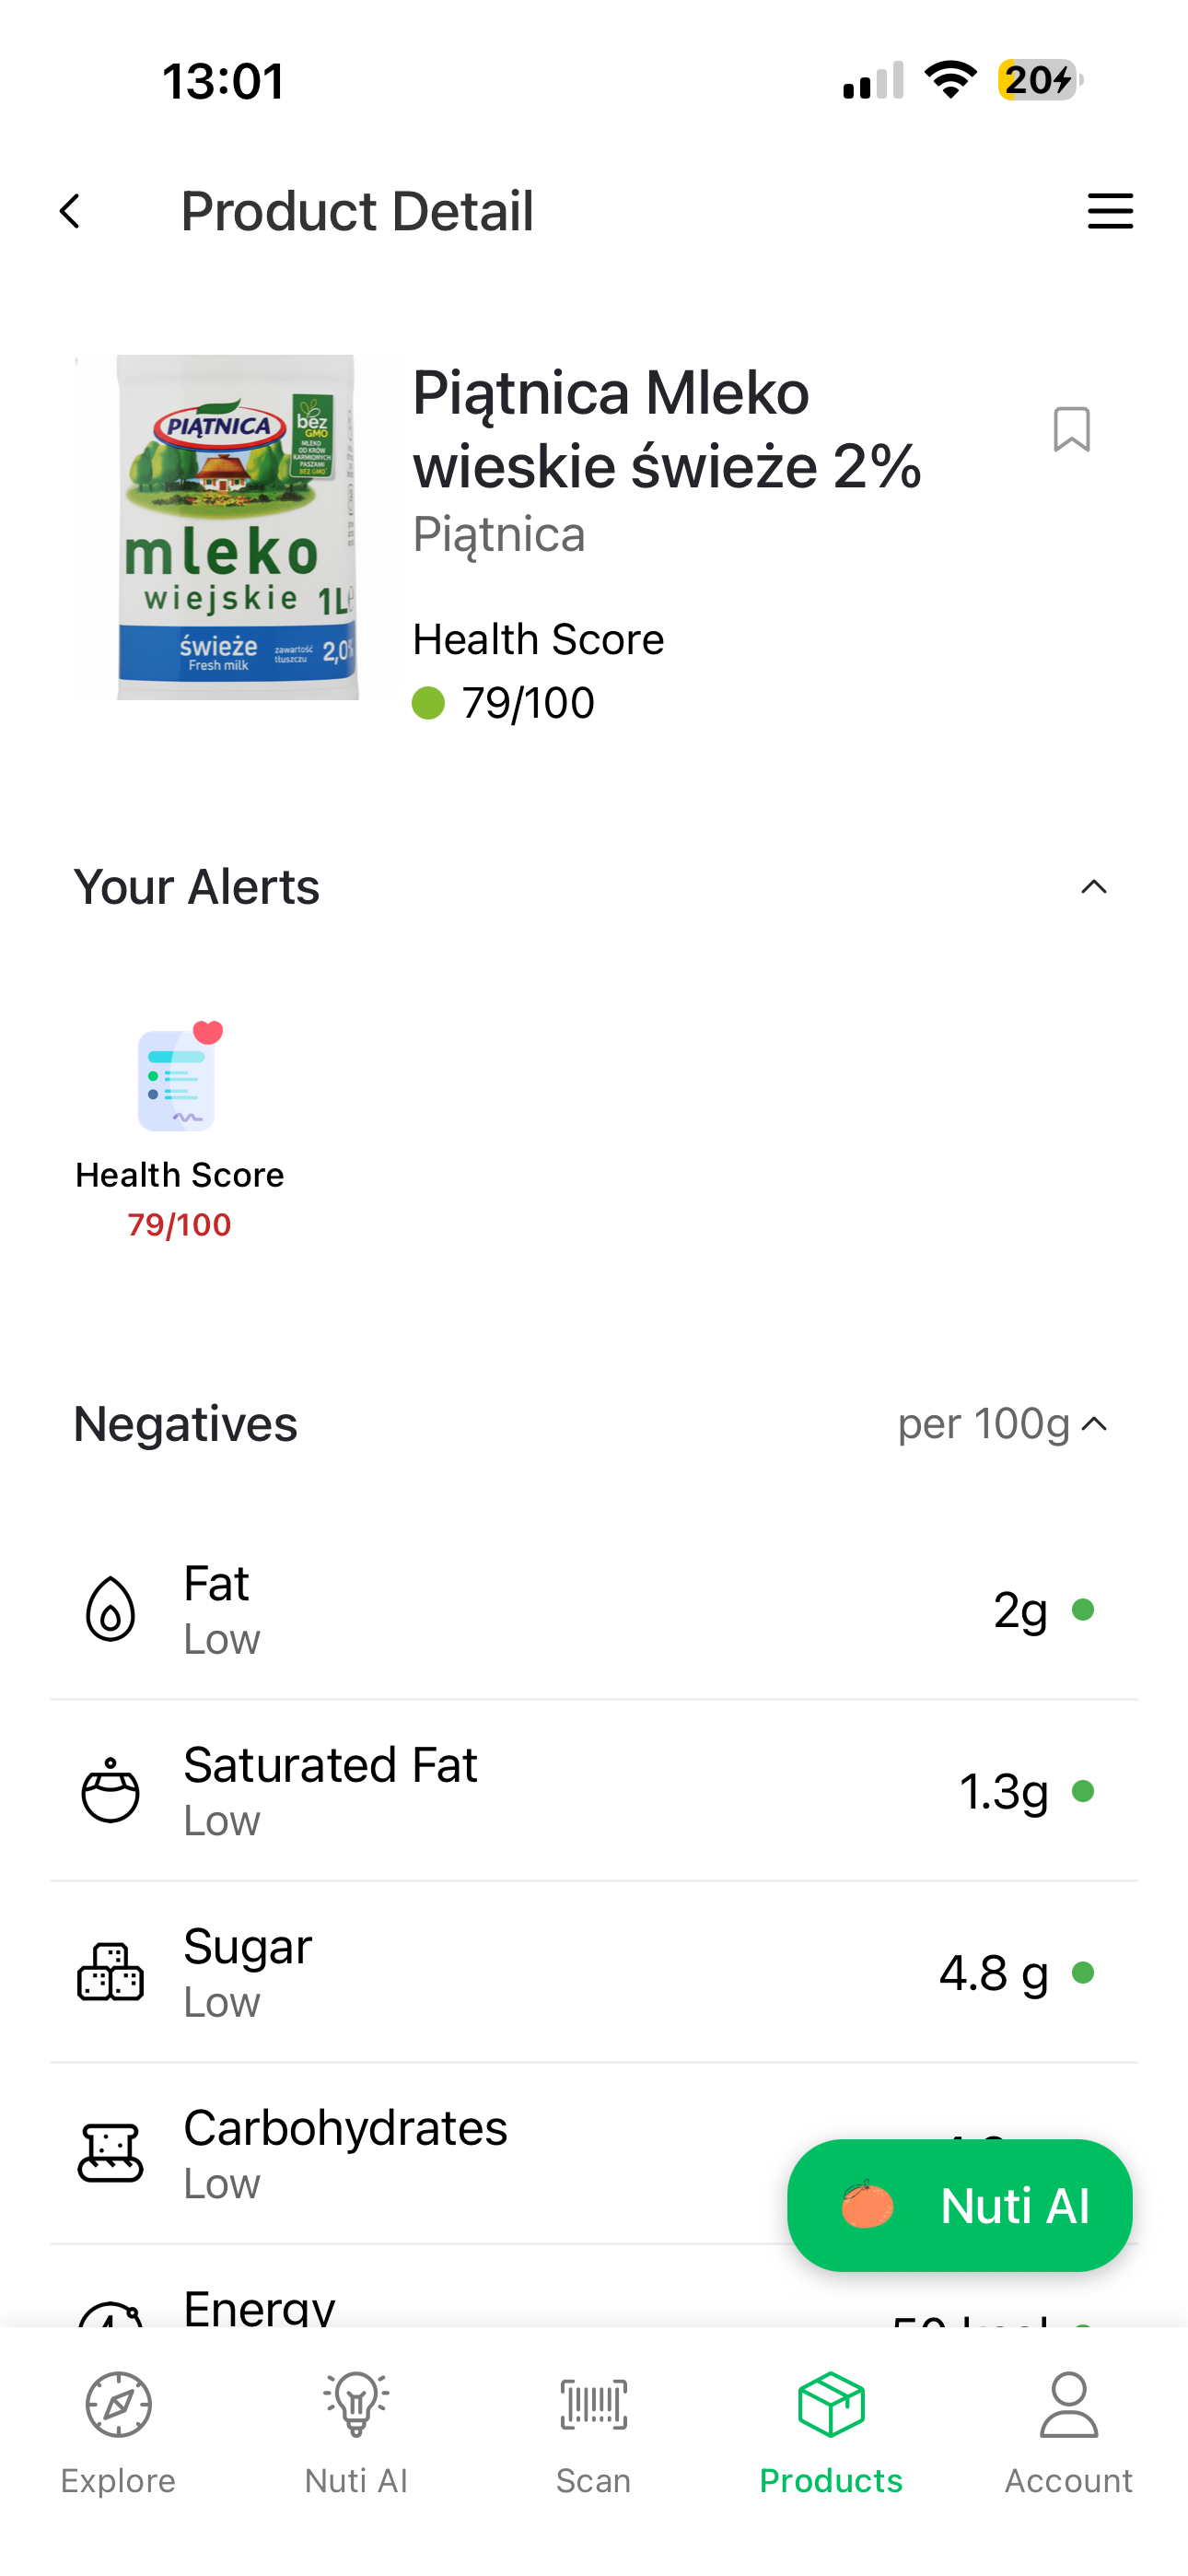Tap the Piątnica brand name link
1188x2576 pixels.
point(499,535)
